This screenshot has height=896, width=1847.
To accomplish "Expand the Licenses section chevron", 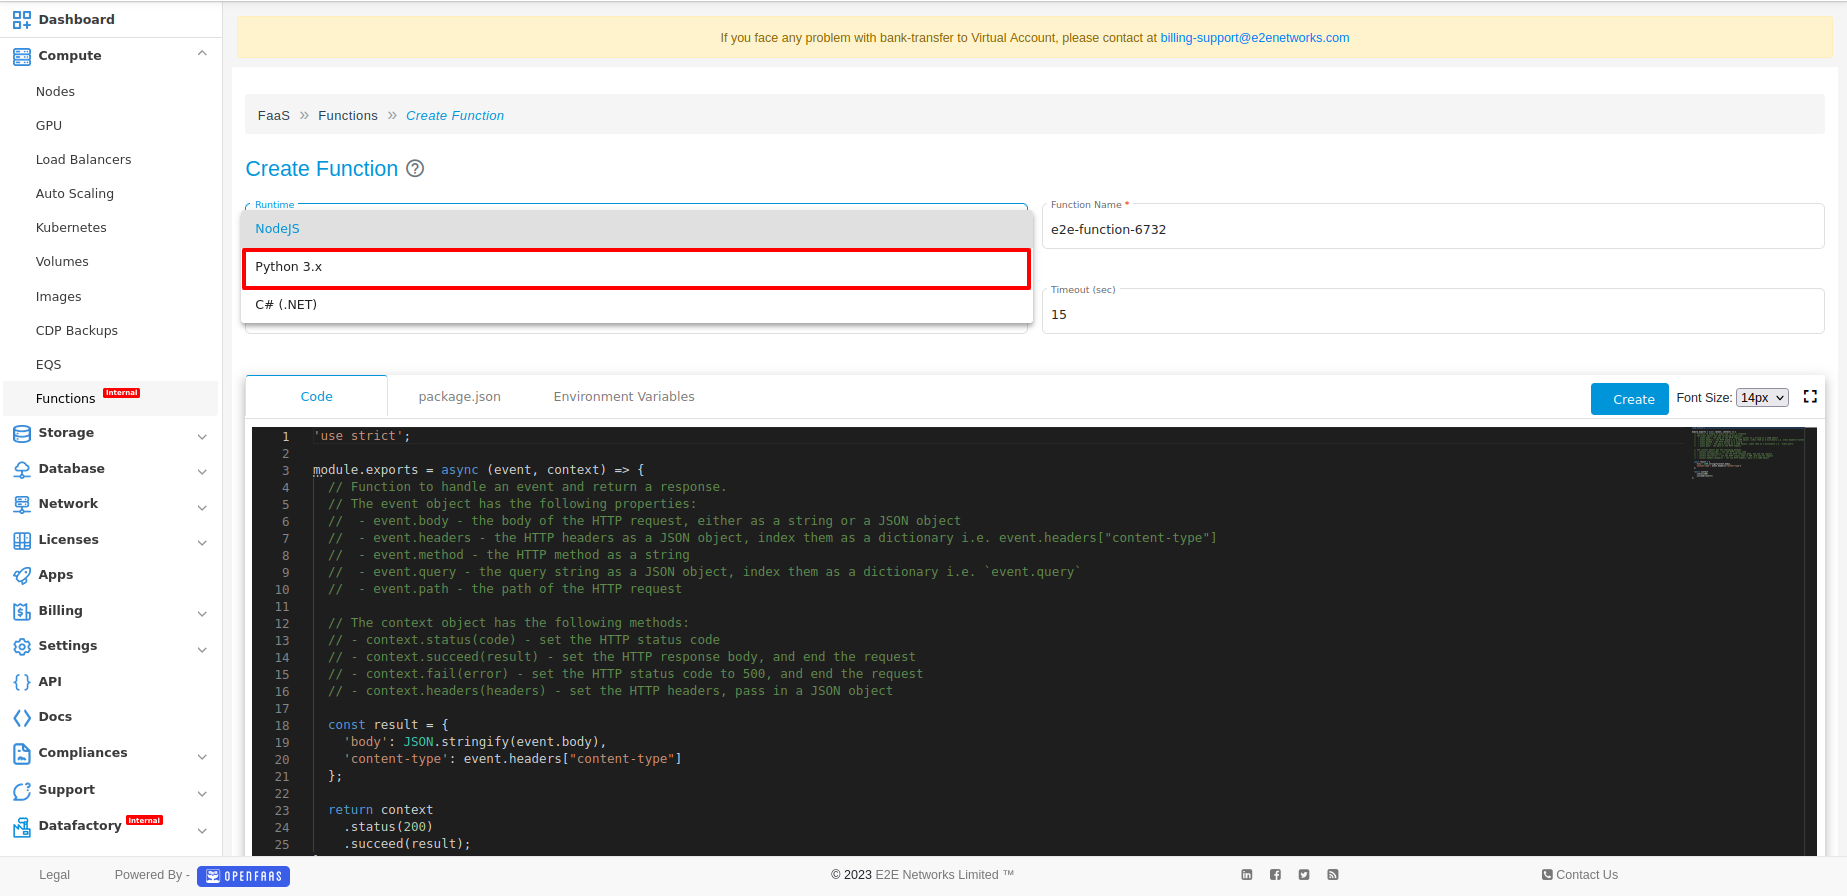I will (202, 542).
